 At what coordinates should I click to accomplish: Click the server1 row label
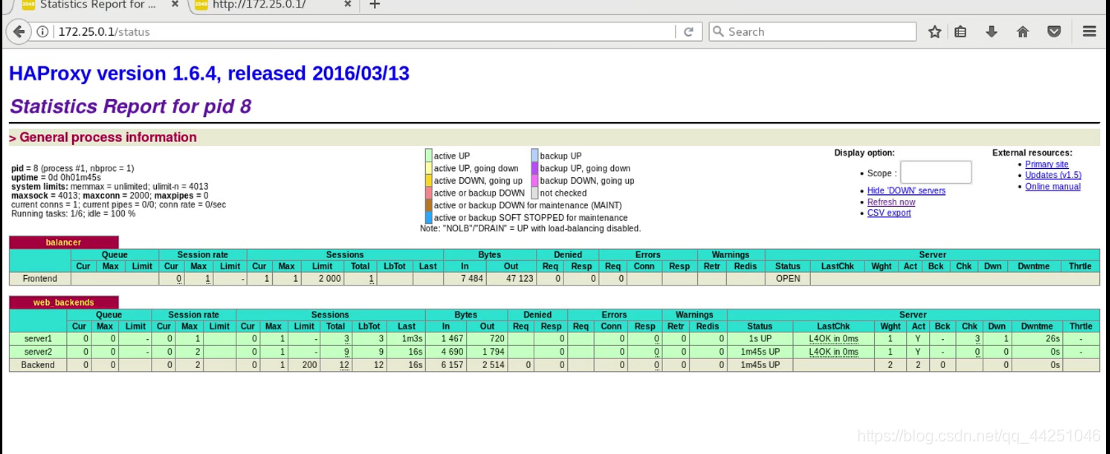point(39,339)
